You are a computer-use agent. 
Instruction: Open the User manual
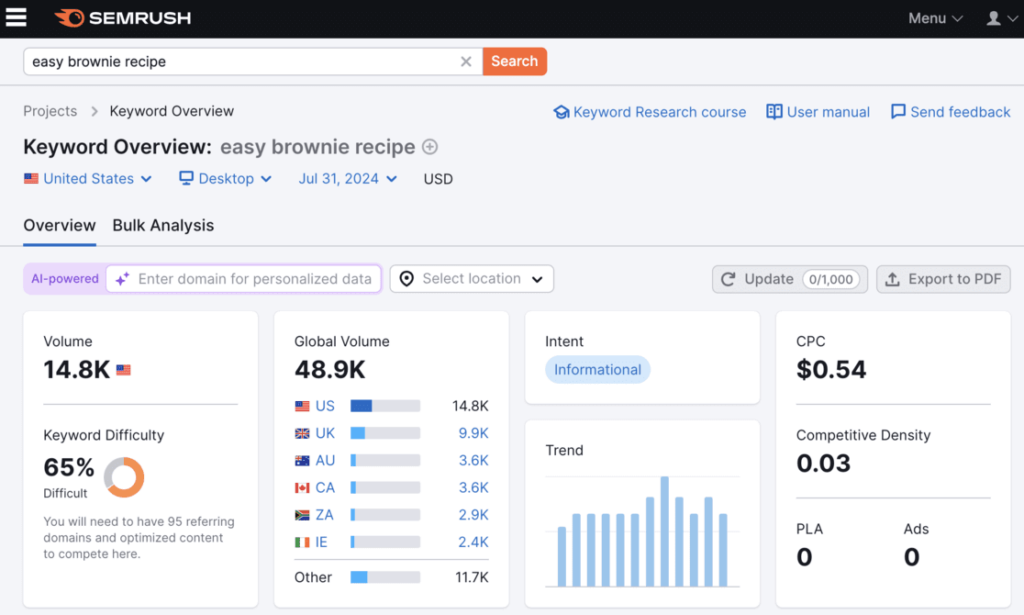pos(817,112)
